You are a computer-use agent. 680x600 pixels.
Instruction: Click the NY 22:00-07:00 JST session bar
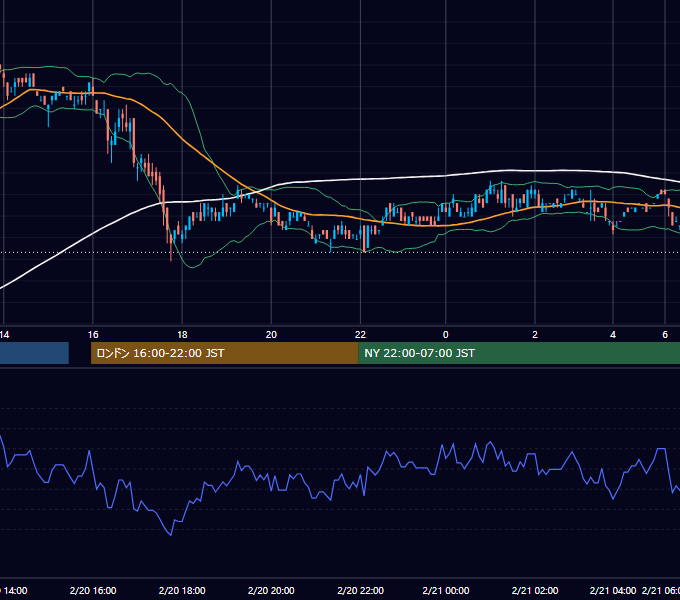(519, 353)
